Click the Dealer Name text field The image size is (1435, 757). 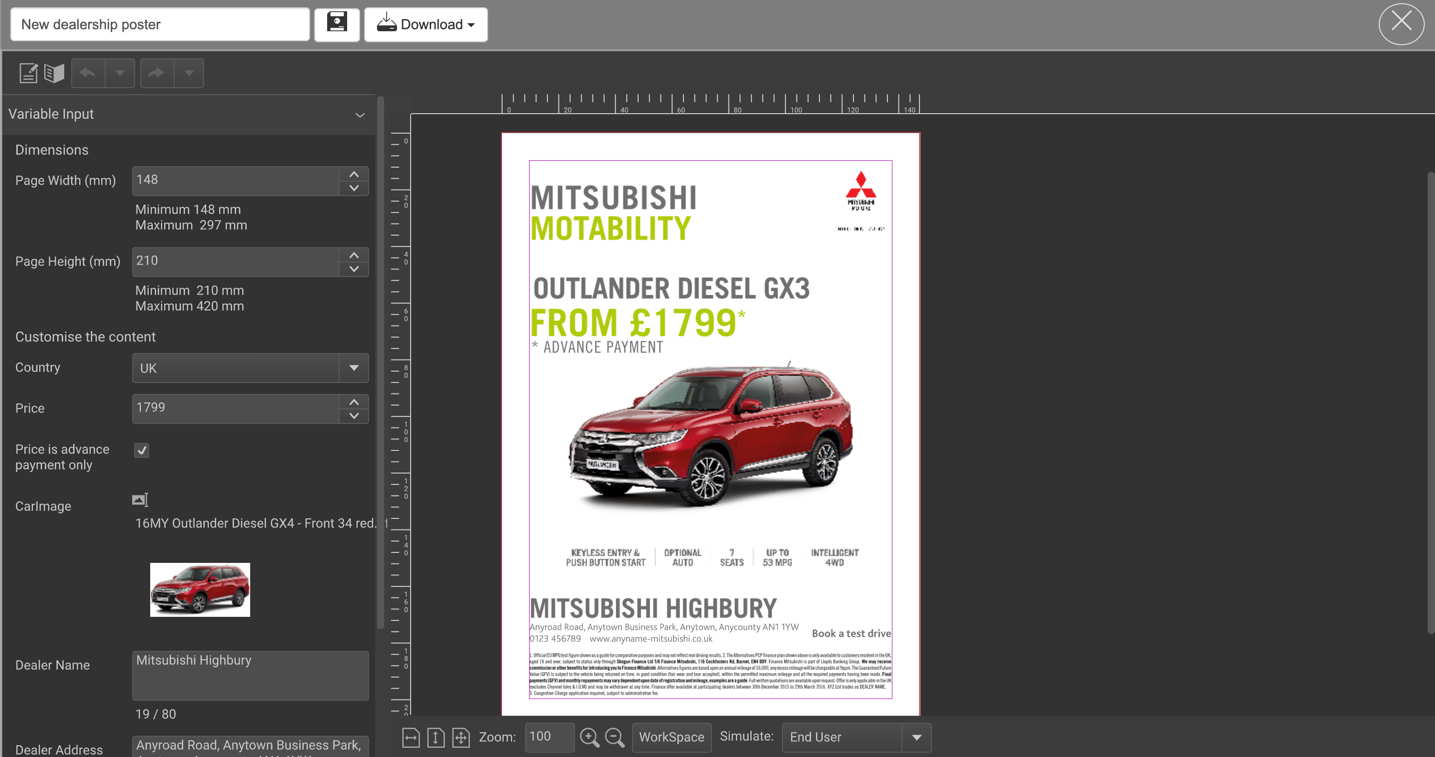(250, 675)
